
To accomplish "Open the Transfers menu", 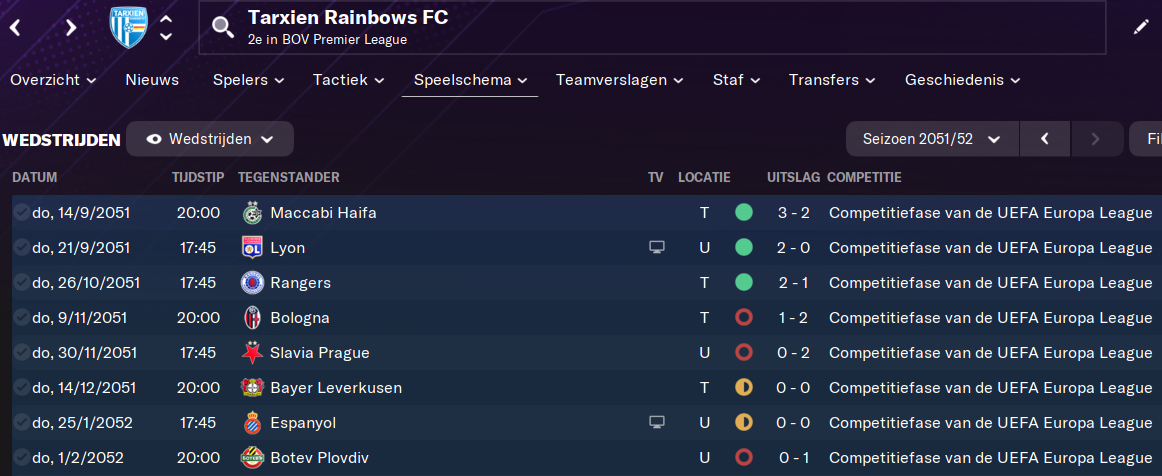I will [831, 80].
